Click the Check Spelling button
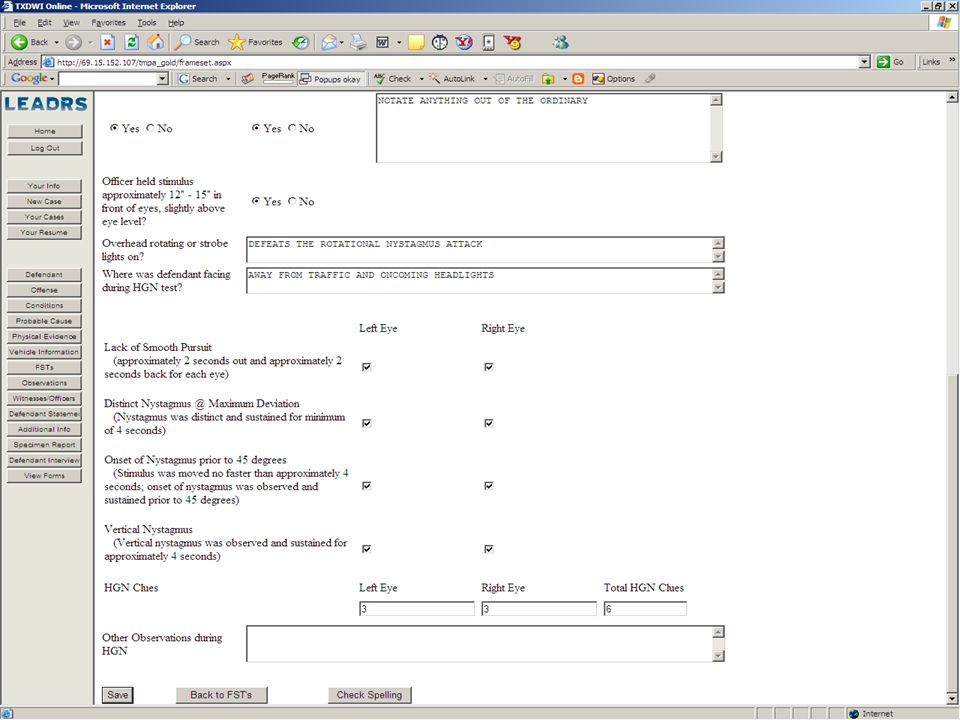Screen dimensions: 960x720 369,695
